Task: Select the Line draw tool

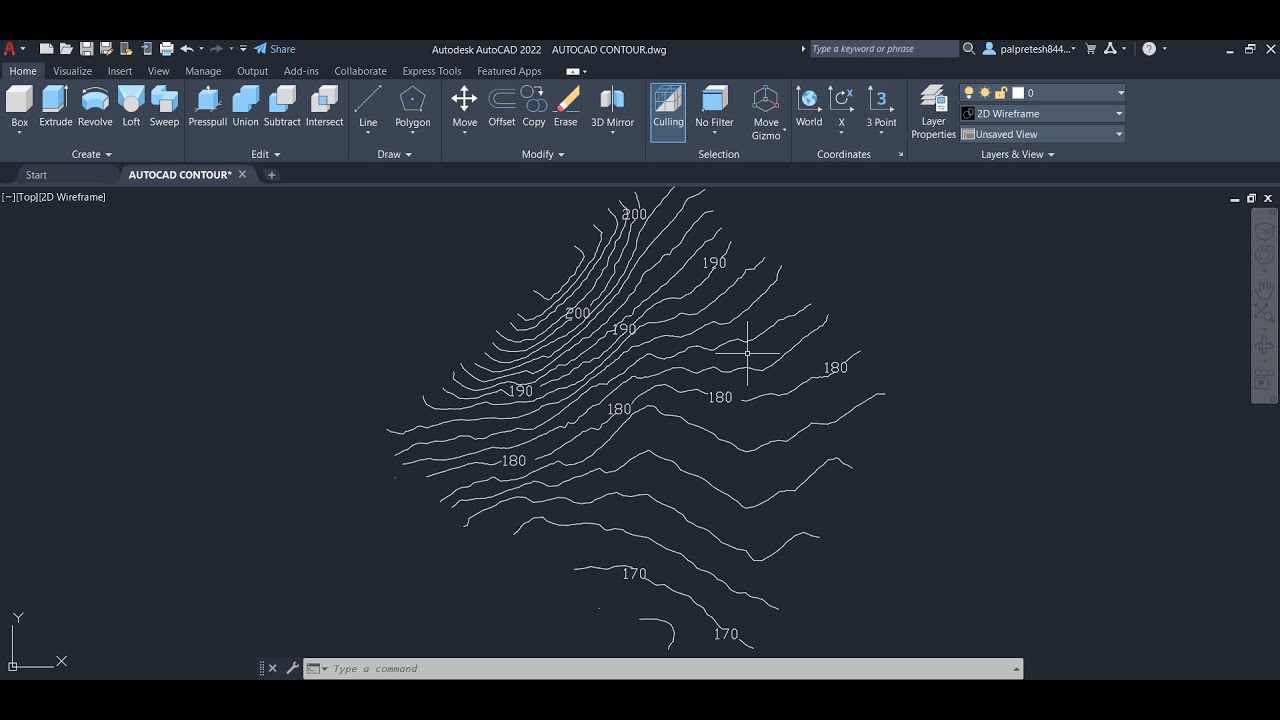Action: (368, 108)
